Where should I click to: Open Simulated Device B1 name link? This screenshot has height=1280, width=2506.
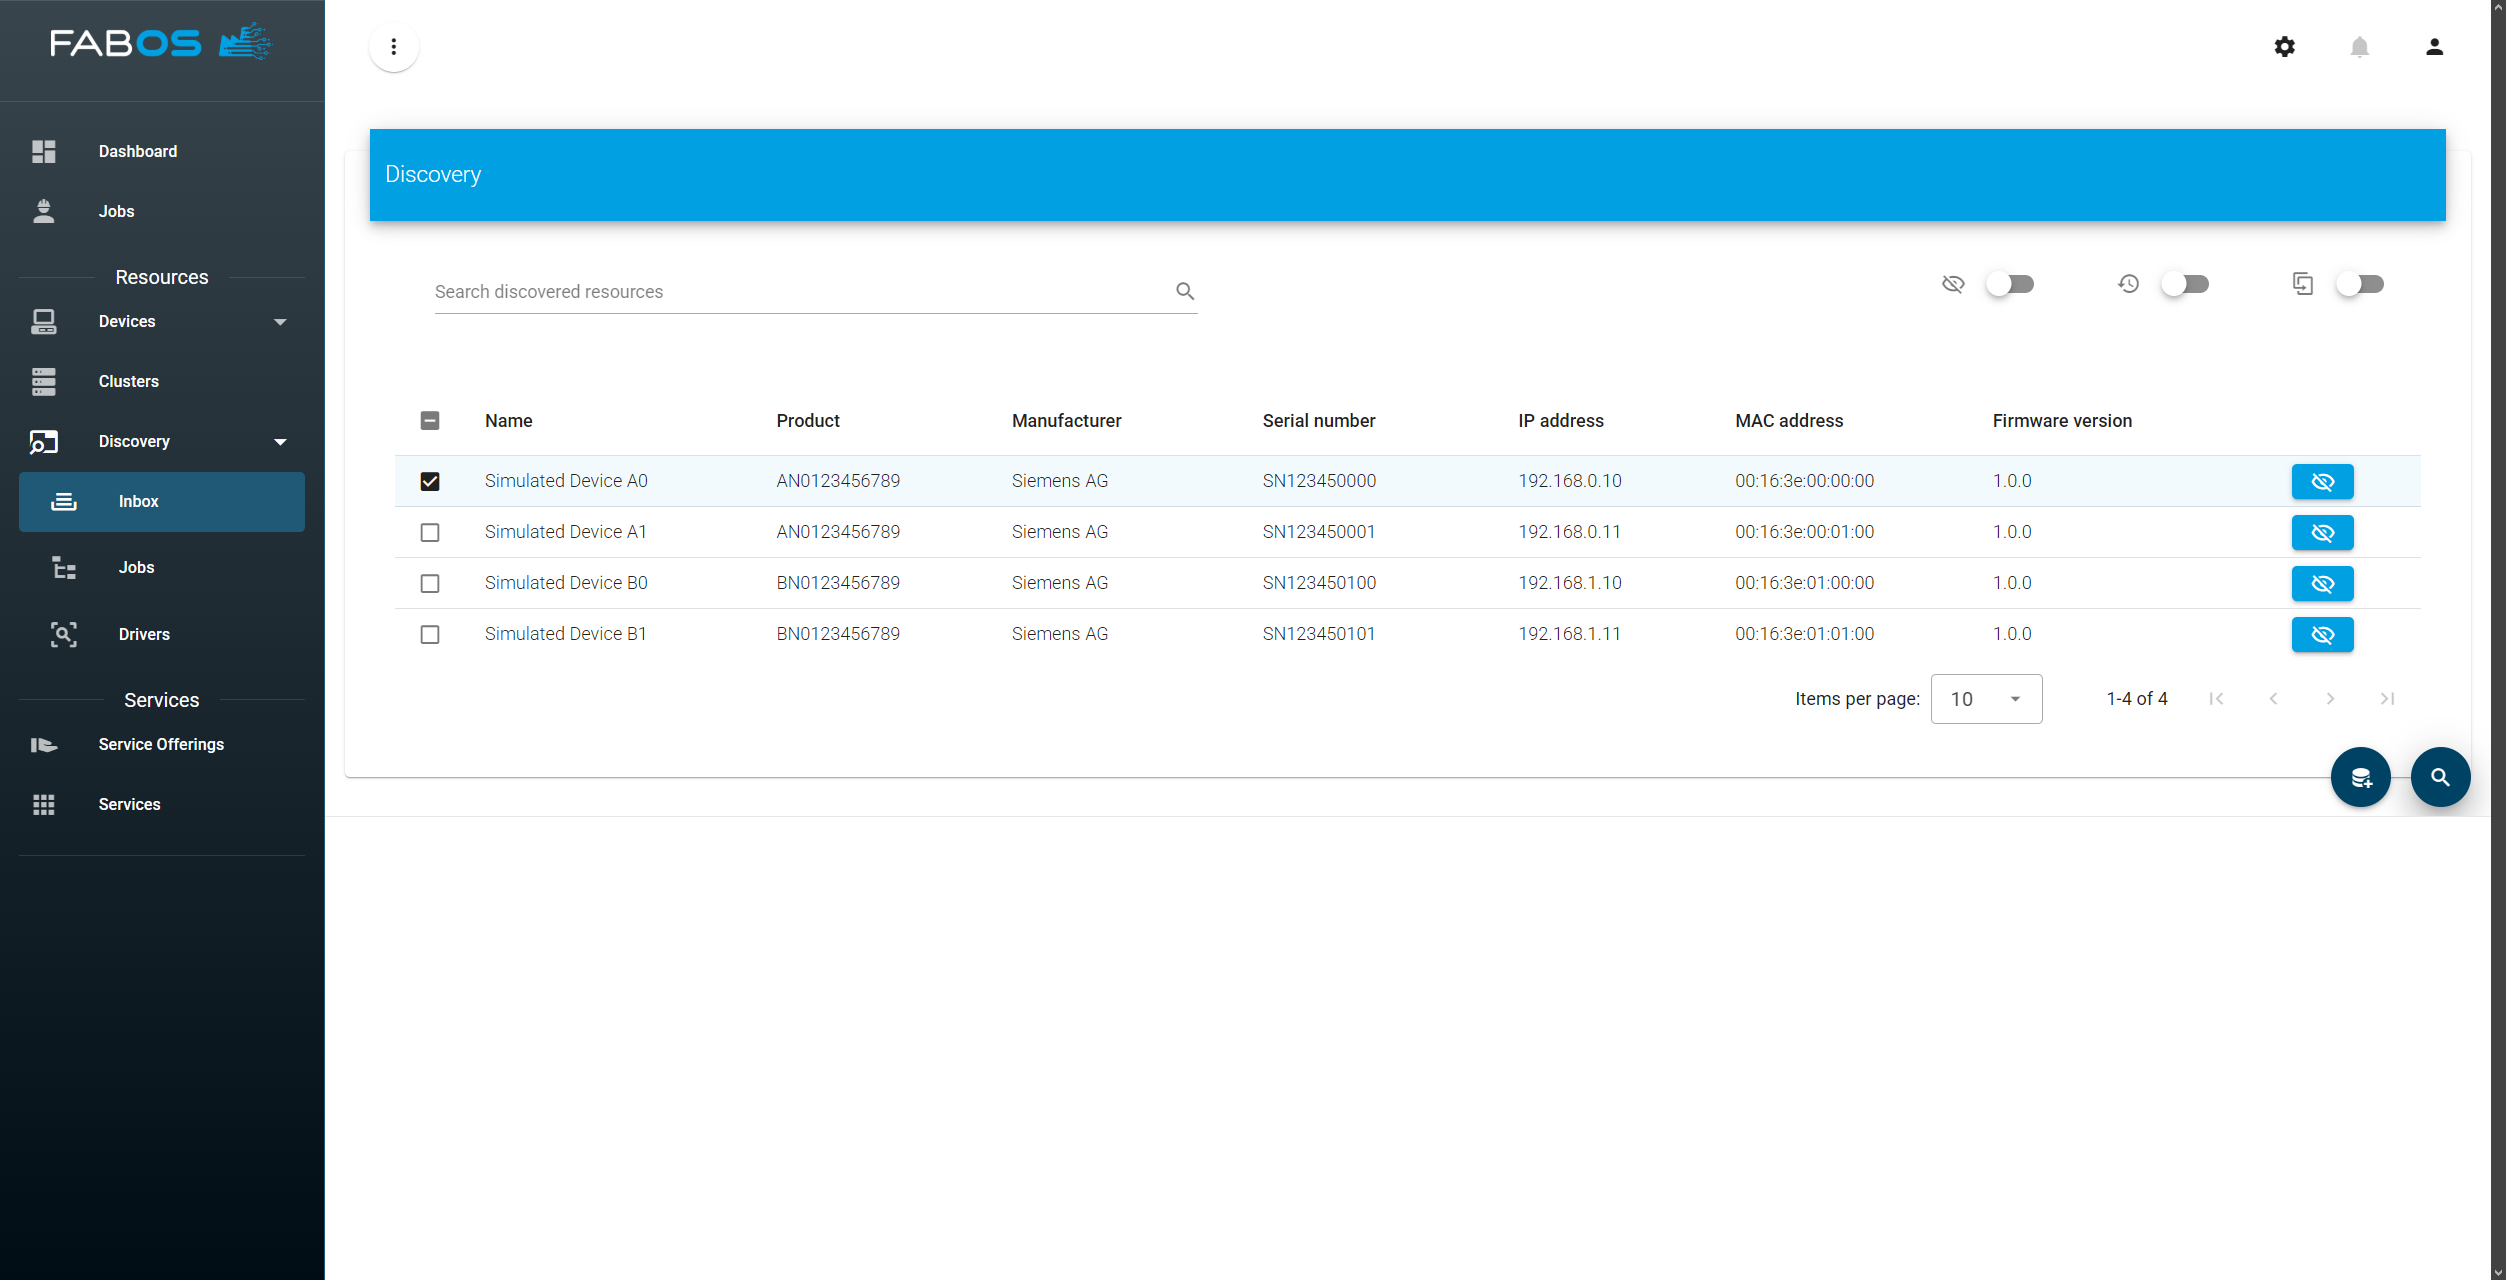565,634
